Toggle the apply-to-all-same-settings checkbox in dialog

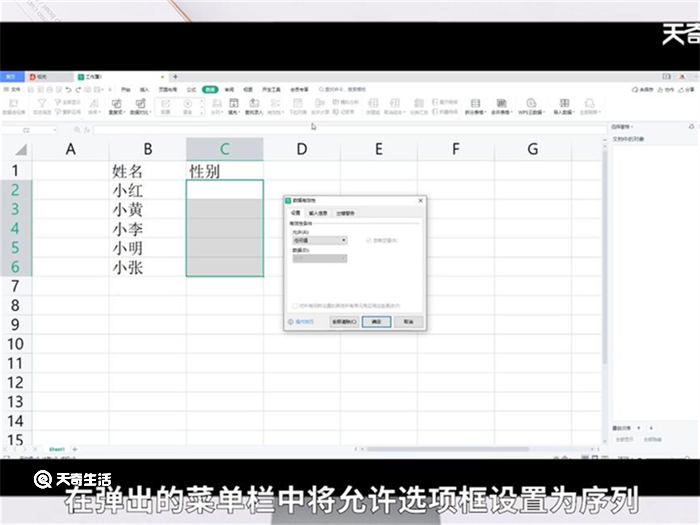pos(295,305)
